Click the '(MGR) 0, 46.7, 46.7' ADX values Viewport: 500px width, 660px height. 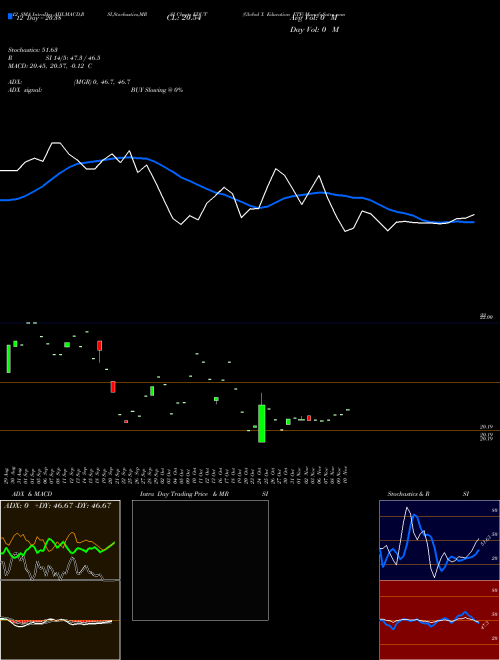click(x=101, y=82)
